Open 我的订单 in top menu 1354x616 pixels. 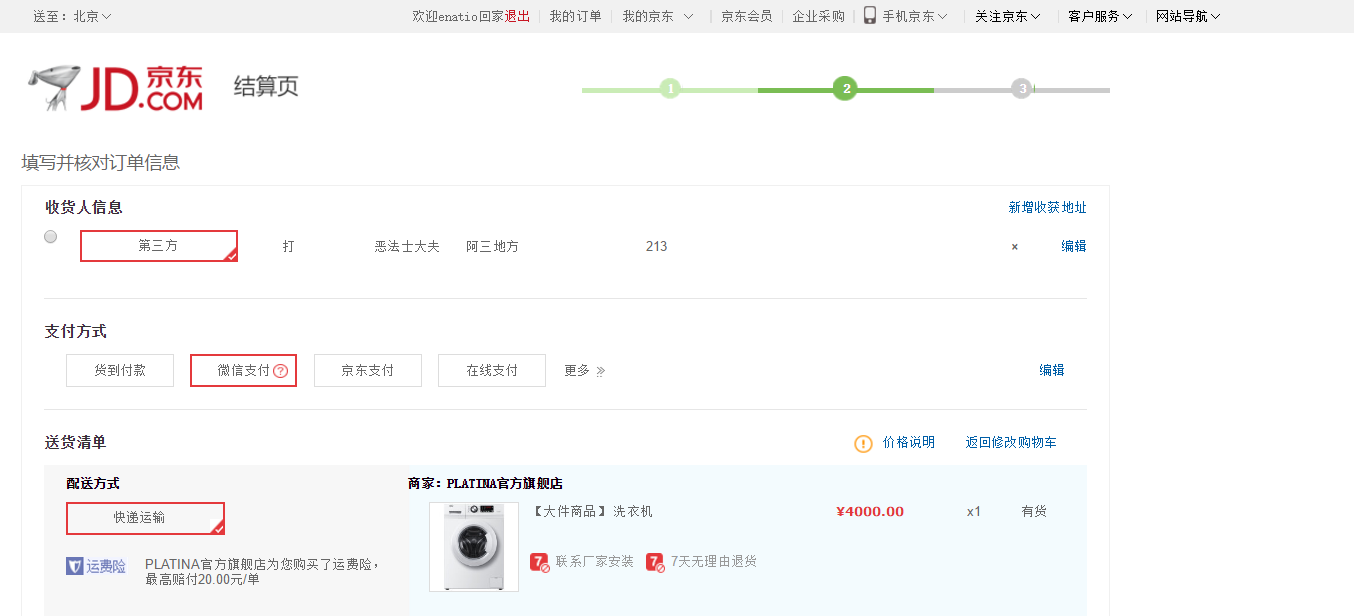[575, 16]
